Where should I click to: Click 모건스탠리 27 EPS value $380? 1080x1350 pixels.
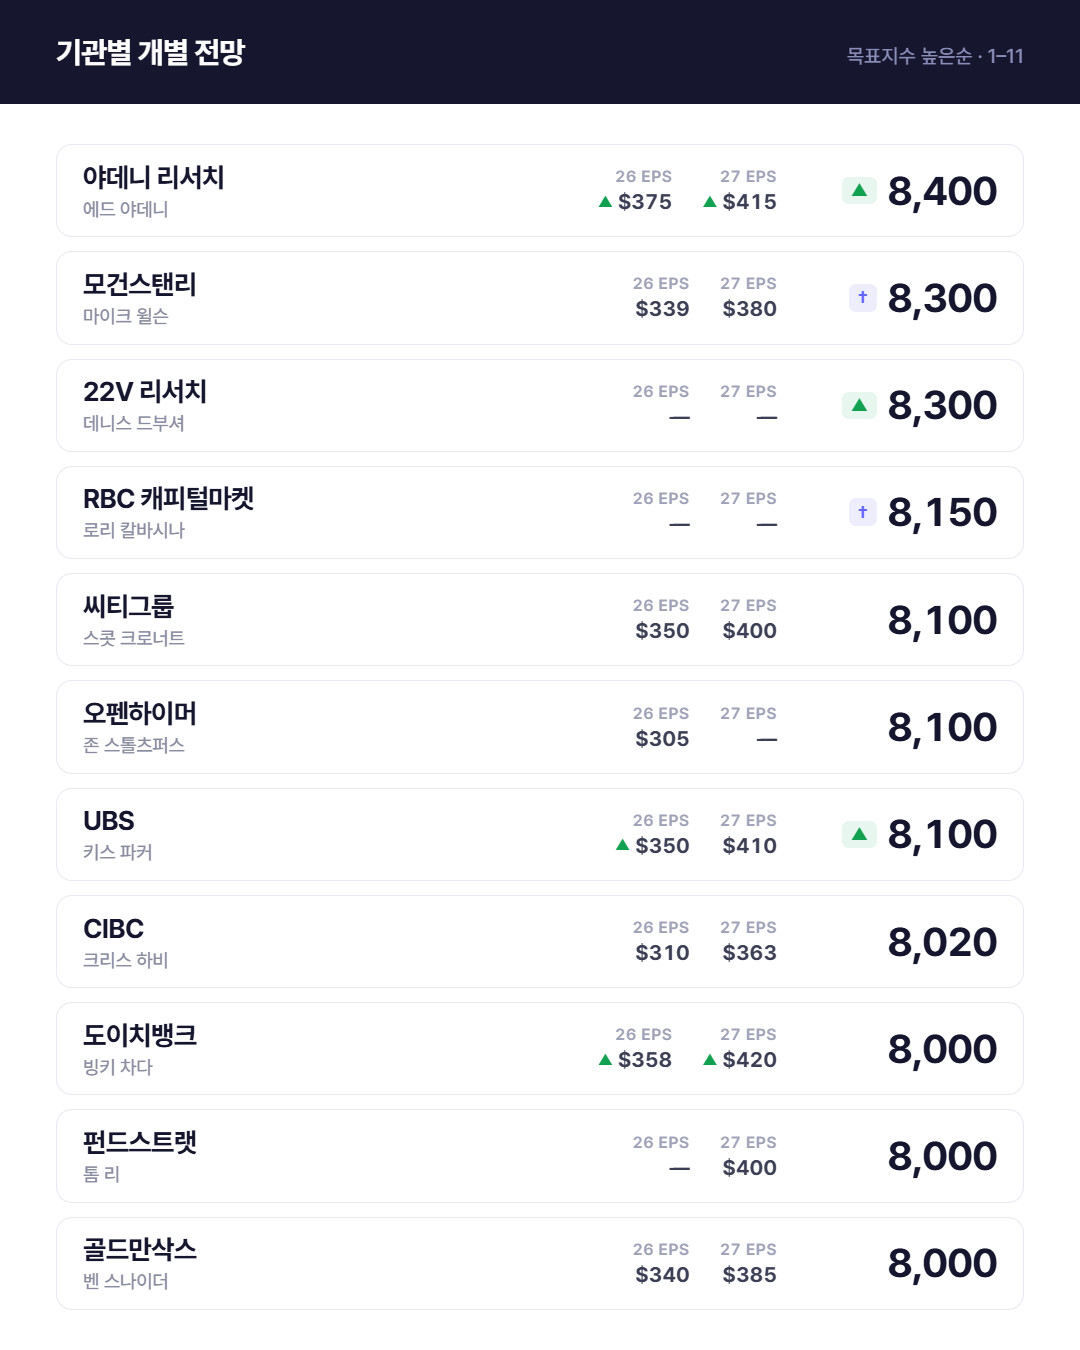(749, 309)
